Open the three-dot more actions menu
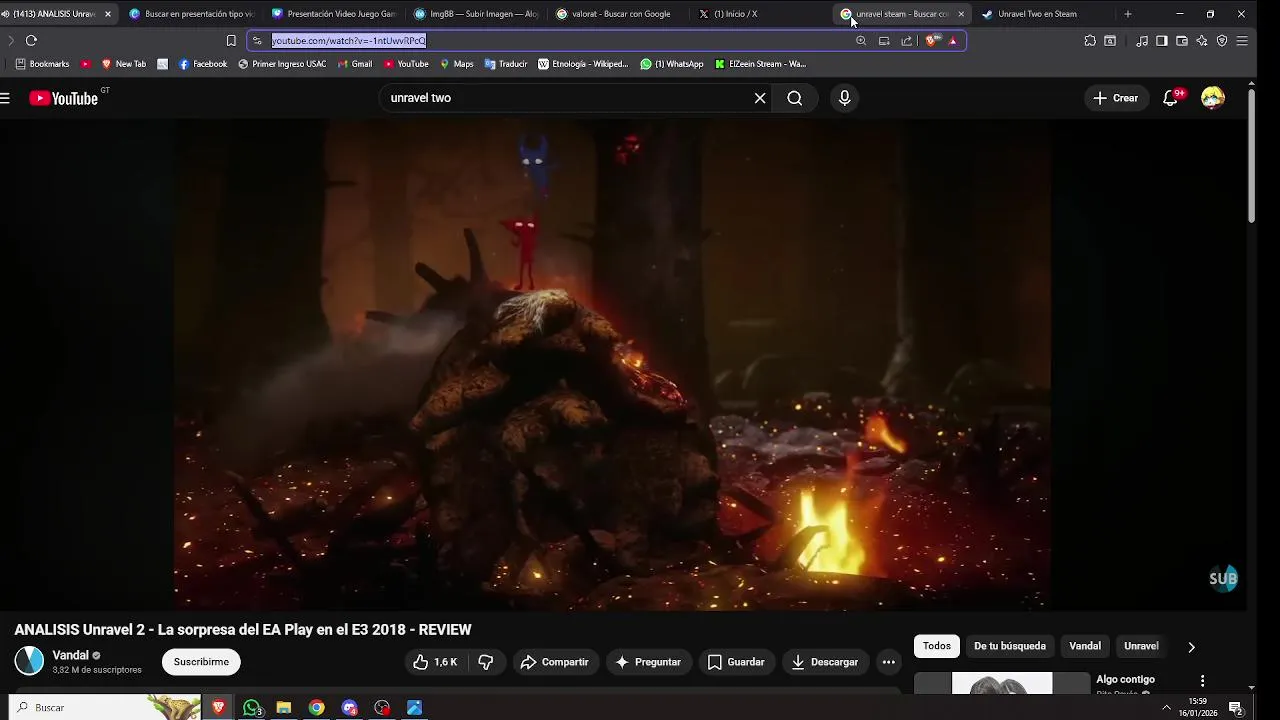Viewport: 1280px width, 720px height. pyautogui.click(x=888, y=662)
